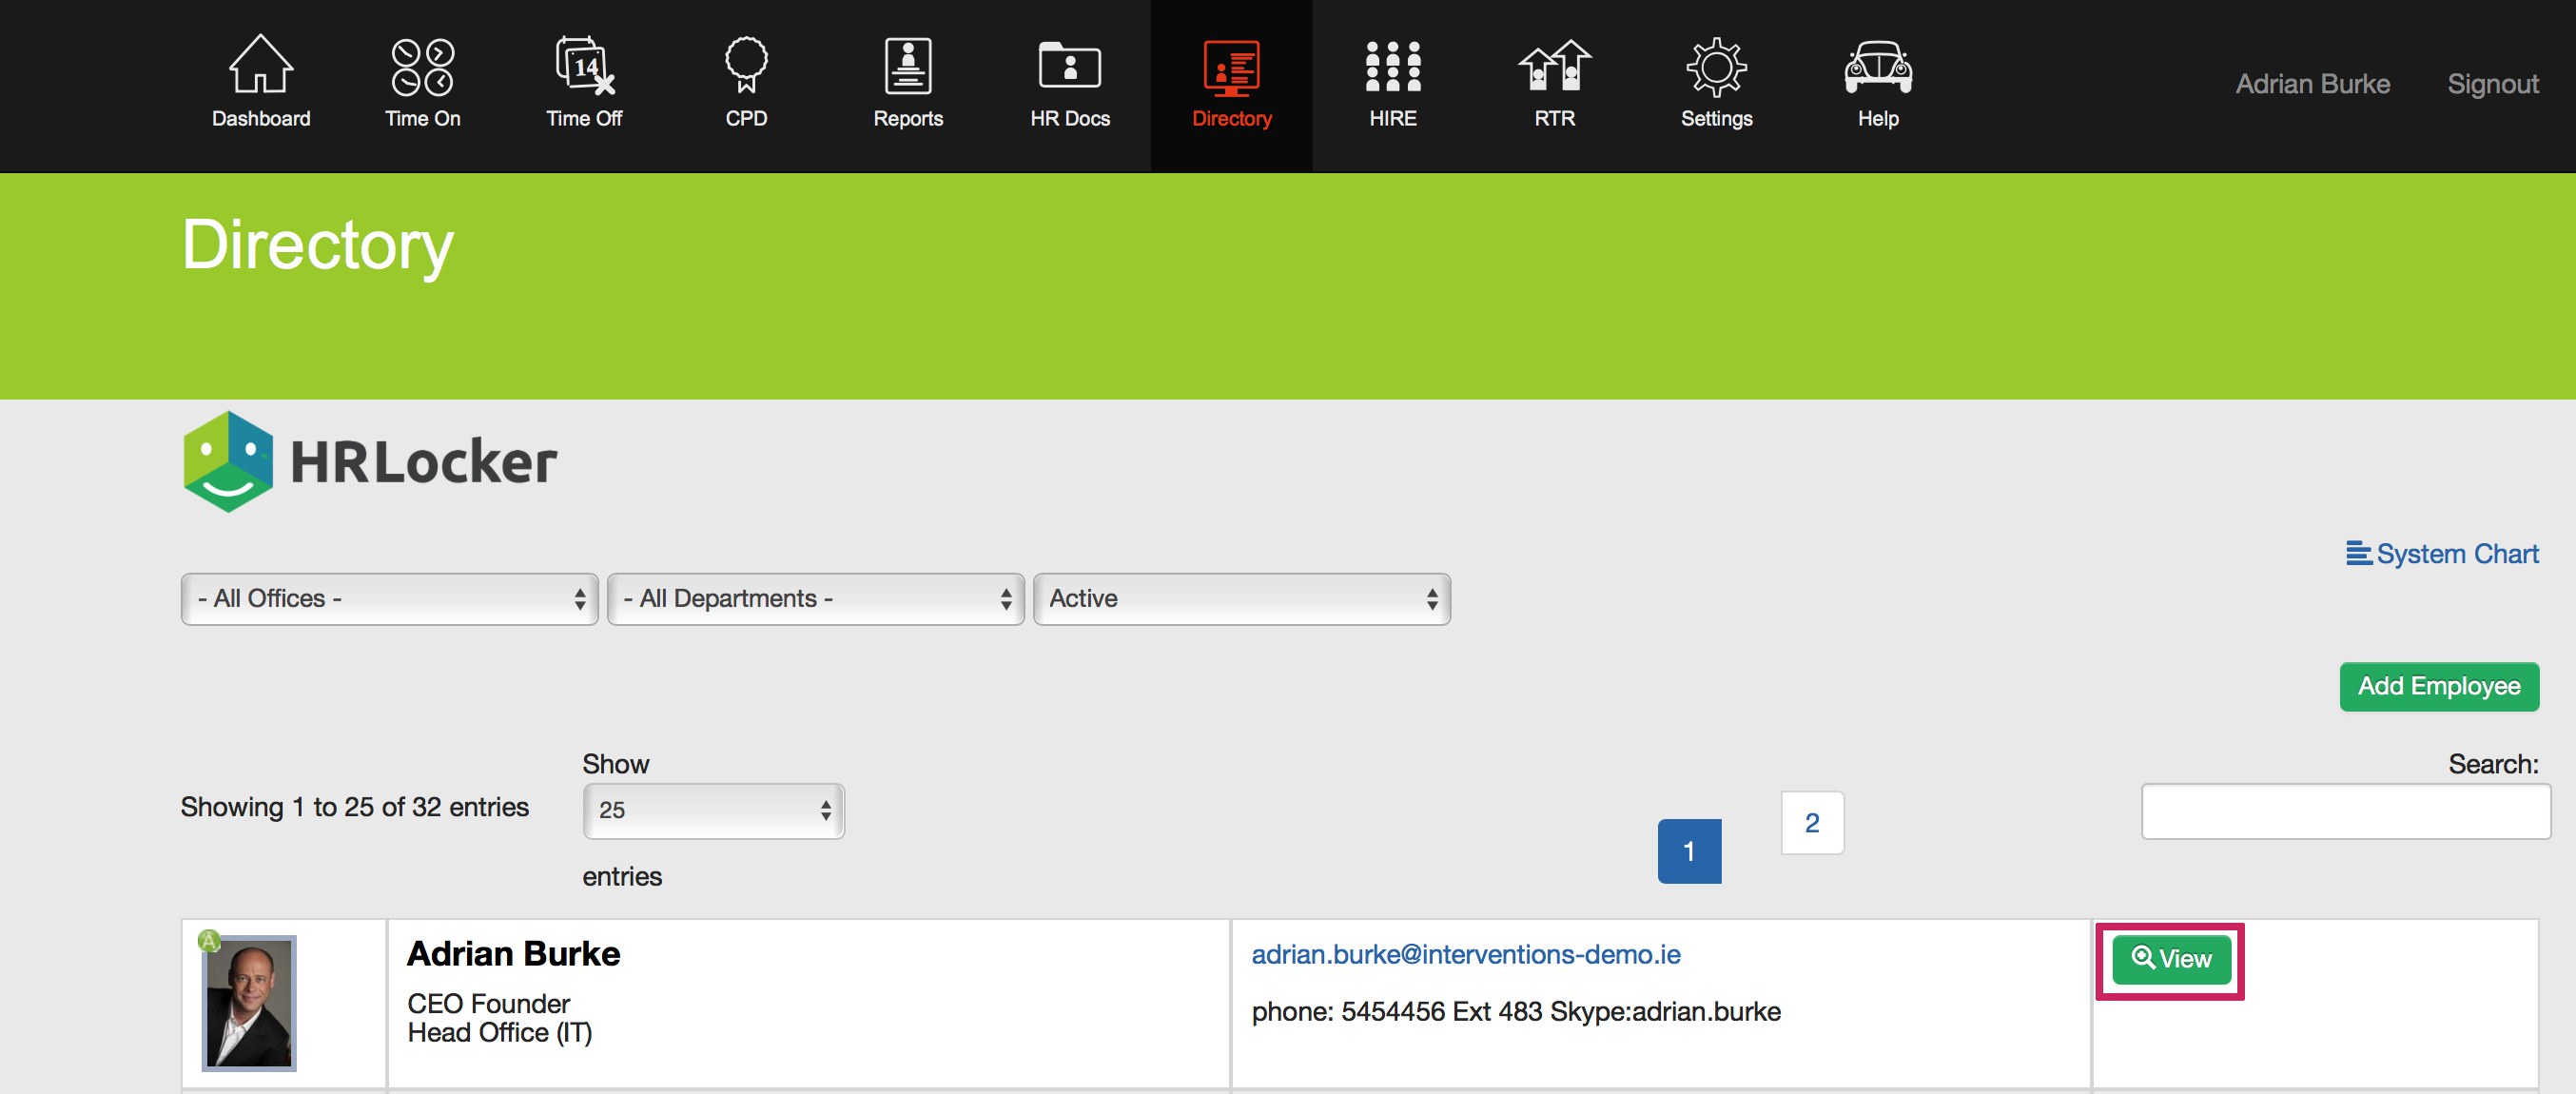Open Reports icon in navigation
This screenshot has height=1094, width=2576.
908,66
